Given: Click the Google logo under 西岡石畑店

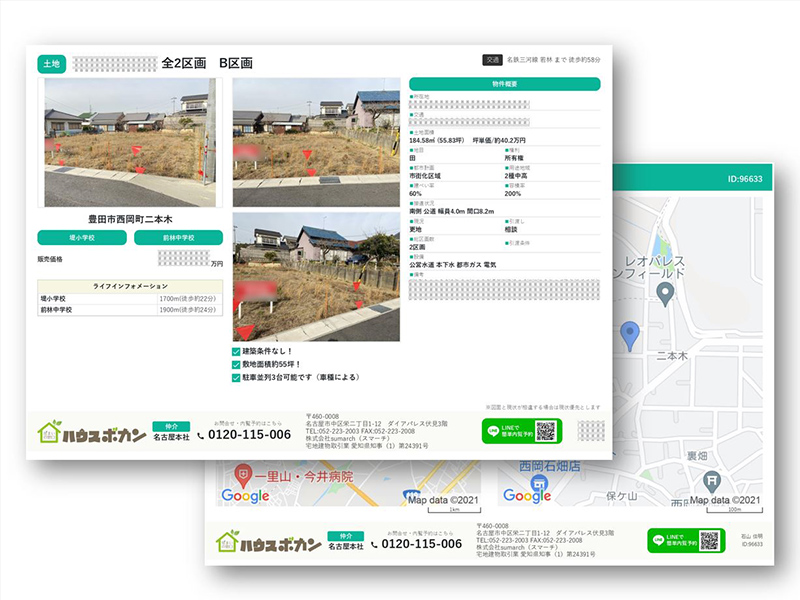Looking at the screenshot, I should tap(527, 495).
